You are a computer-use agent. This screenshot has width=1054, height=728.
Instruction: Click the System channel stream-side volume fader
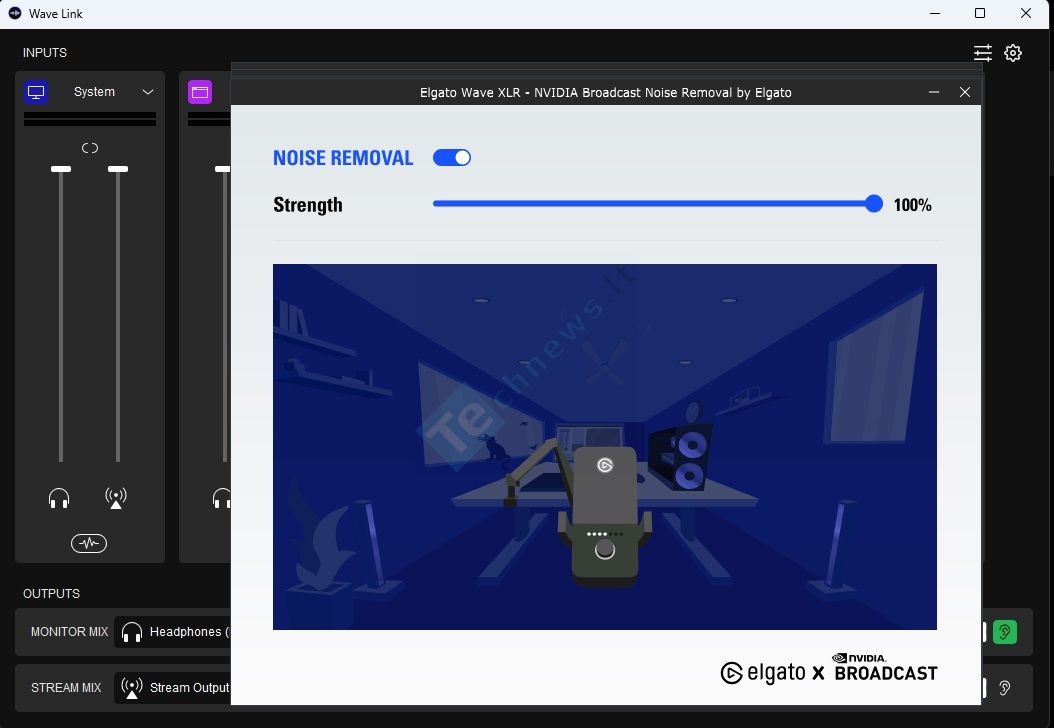click(118, 169)
